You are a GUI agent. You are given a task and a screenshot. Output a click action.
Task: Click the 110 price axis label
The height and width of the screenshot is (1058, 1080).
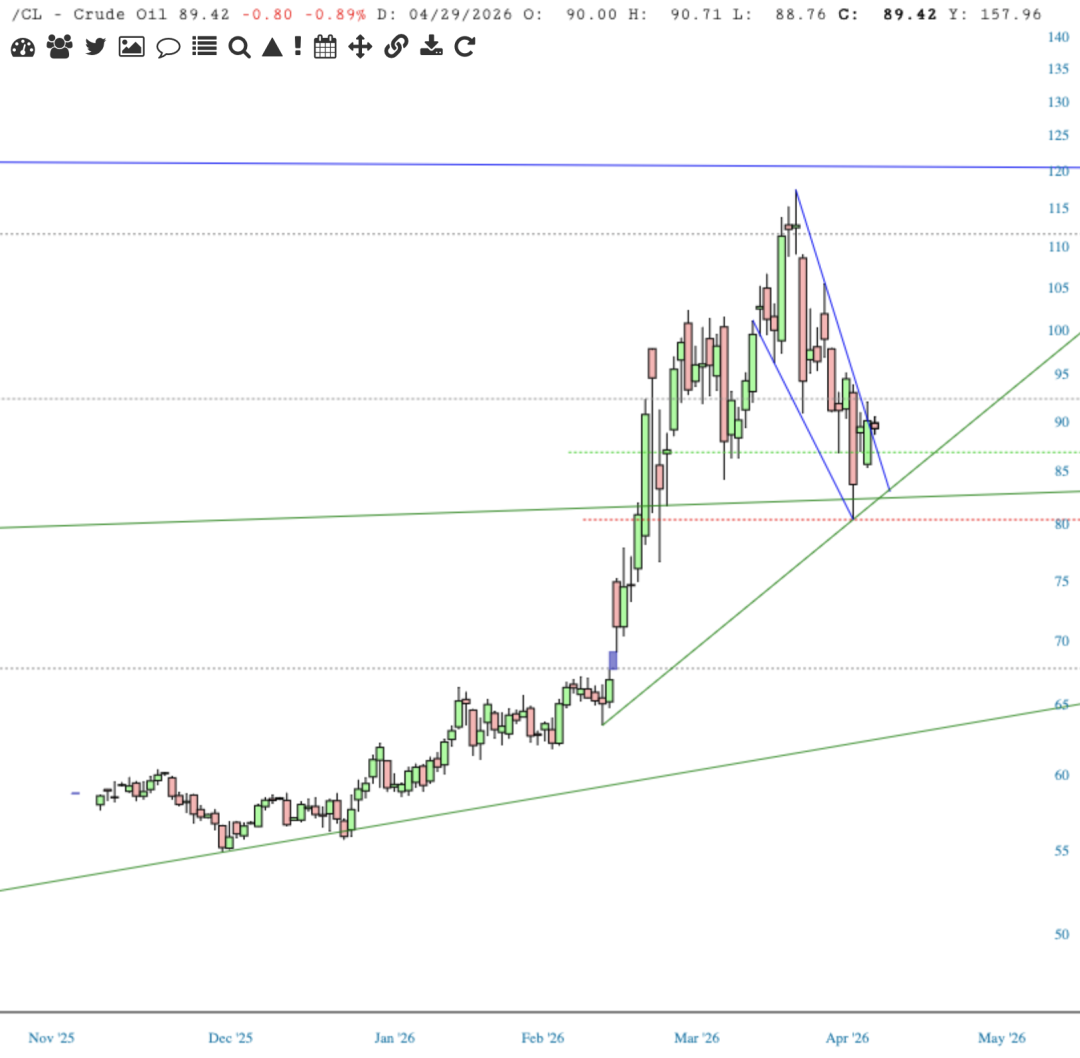1058,247
